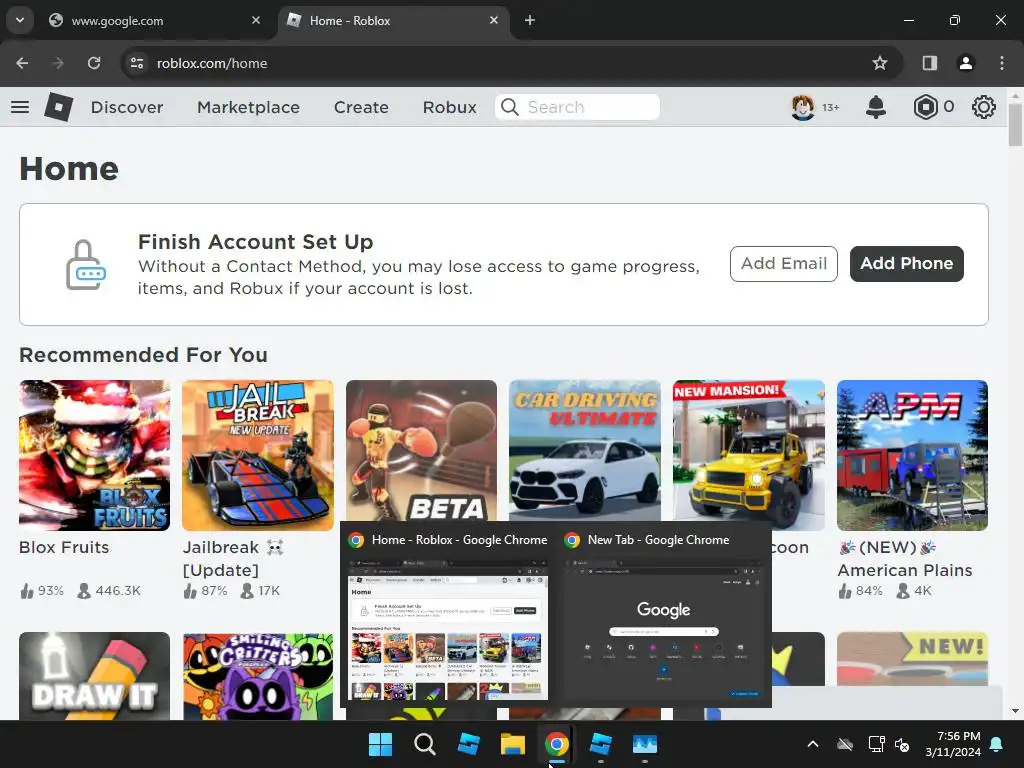
Task: Open the Roblox notifications bell
Action: click(876, 107)
